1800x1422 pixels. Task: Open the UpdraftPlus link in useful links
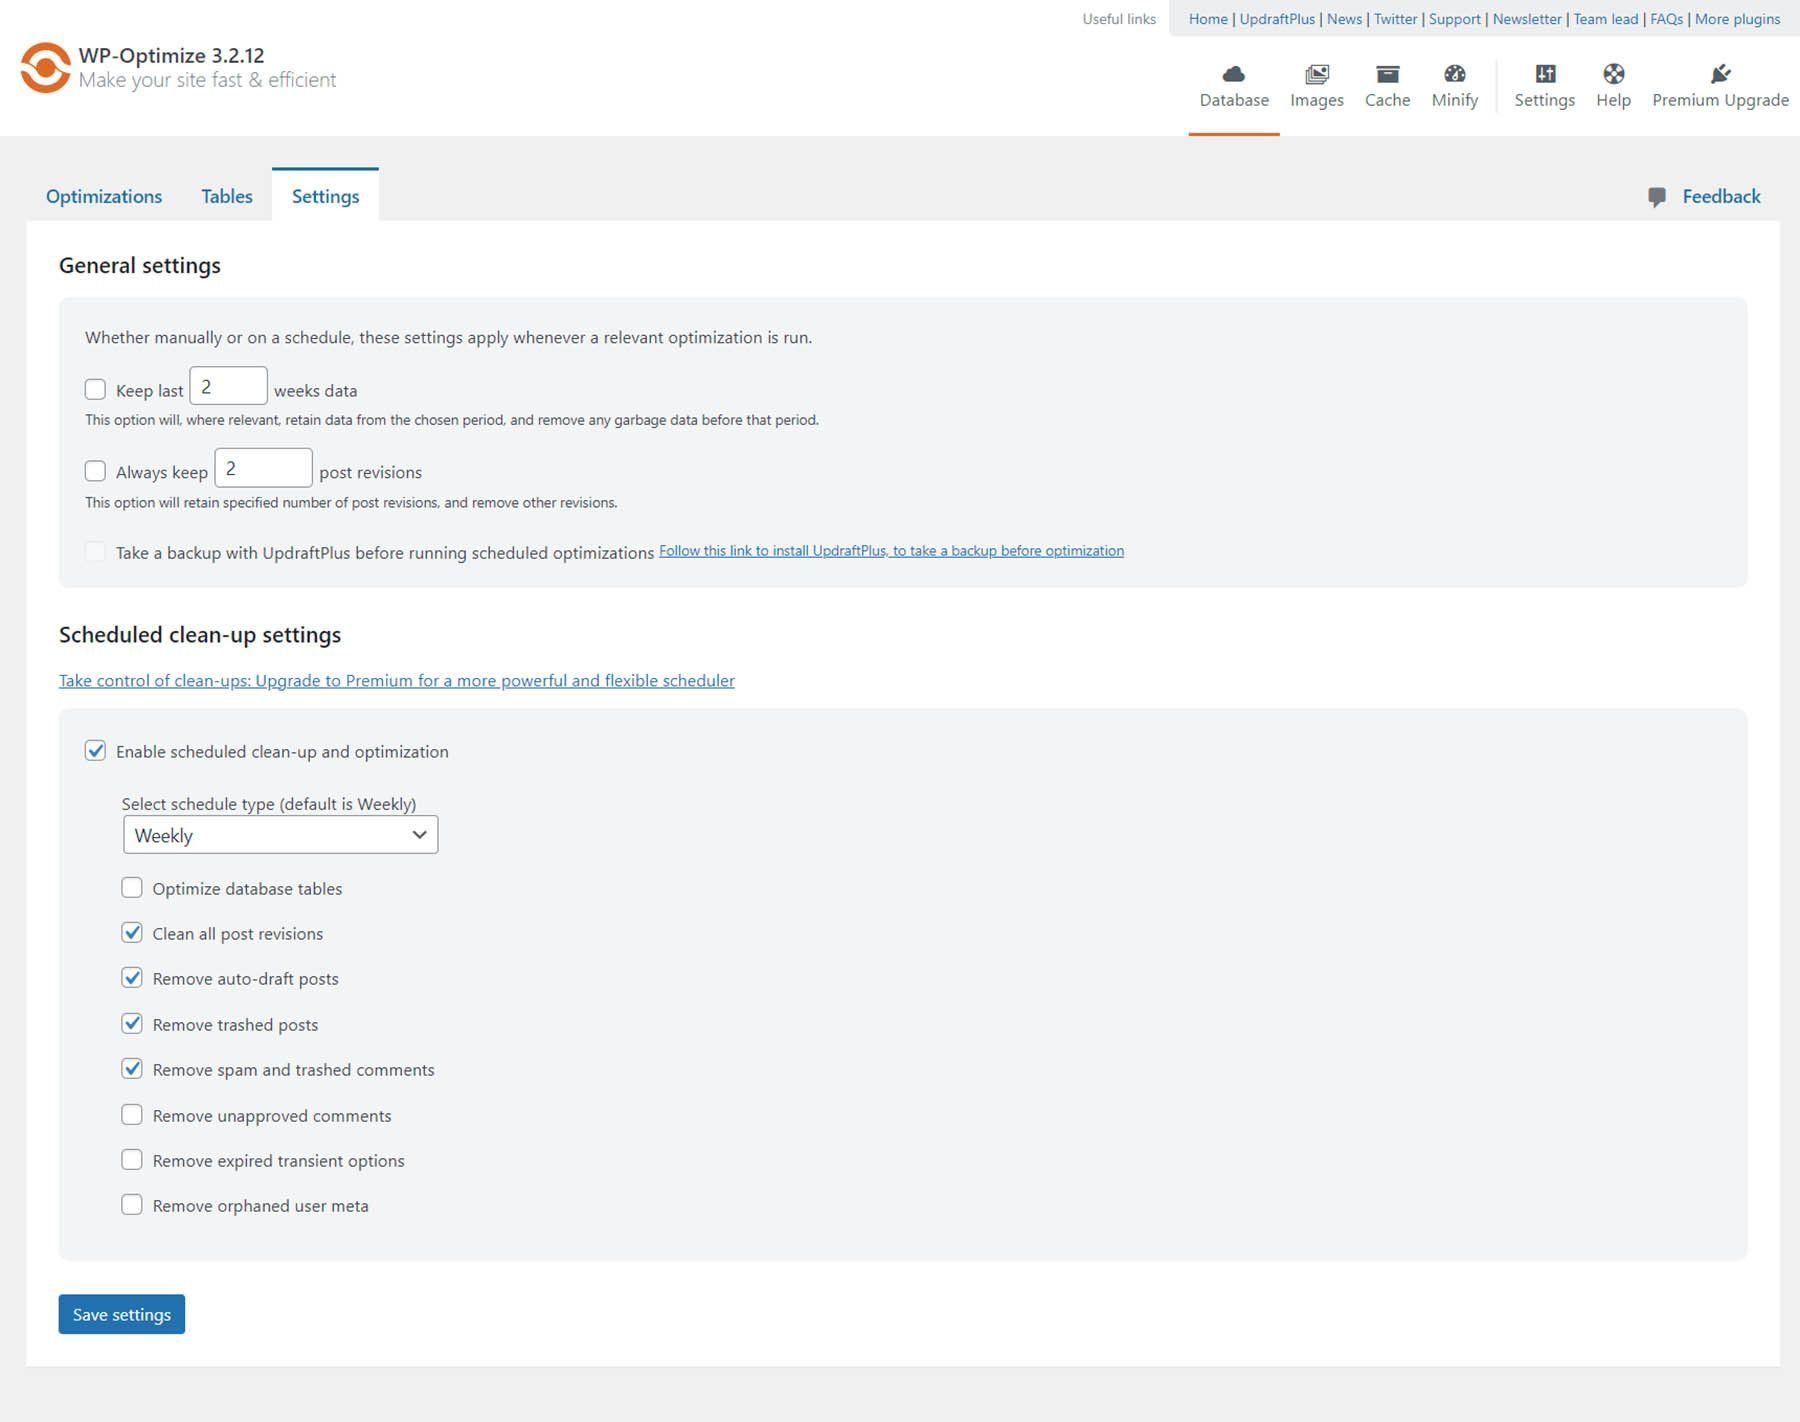(1277, 19)
